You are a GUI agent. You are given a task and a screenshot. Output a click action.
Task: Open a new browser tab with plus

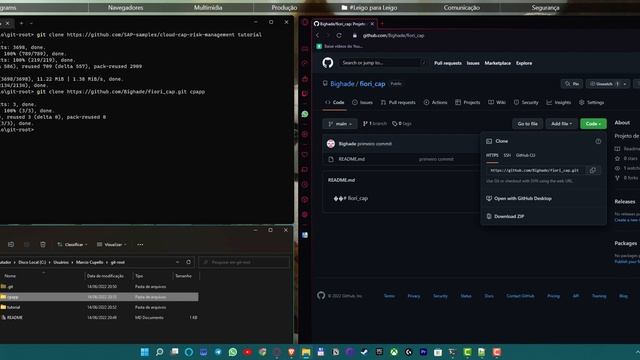point(382,24)
